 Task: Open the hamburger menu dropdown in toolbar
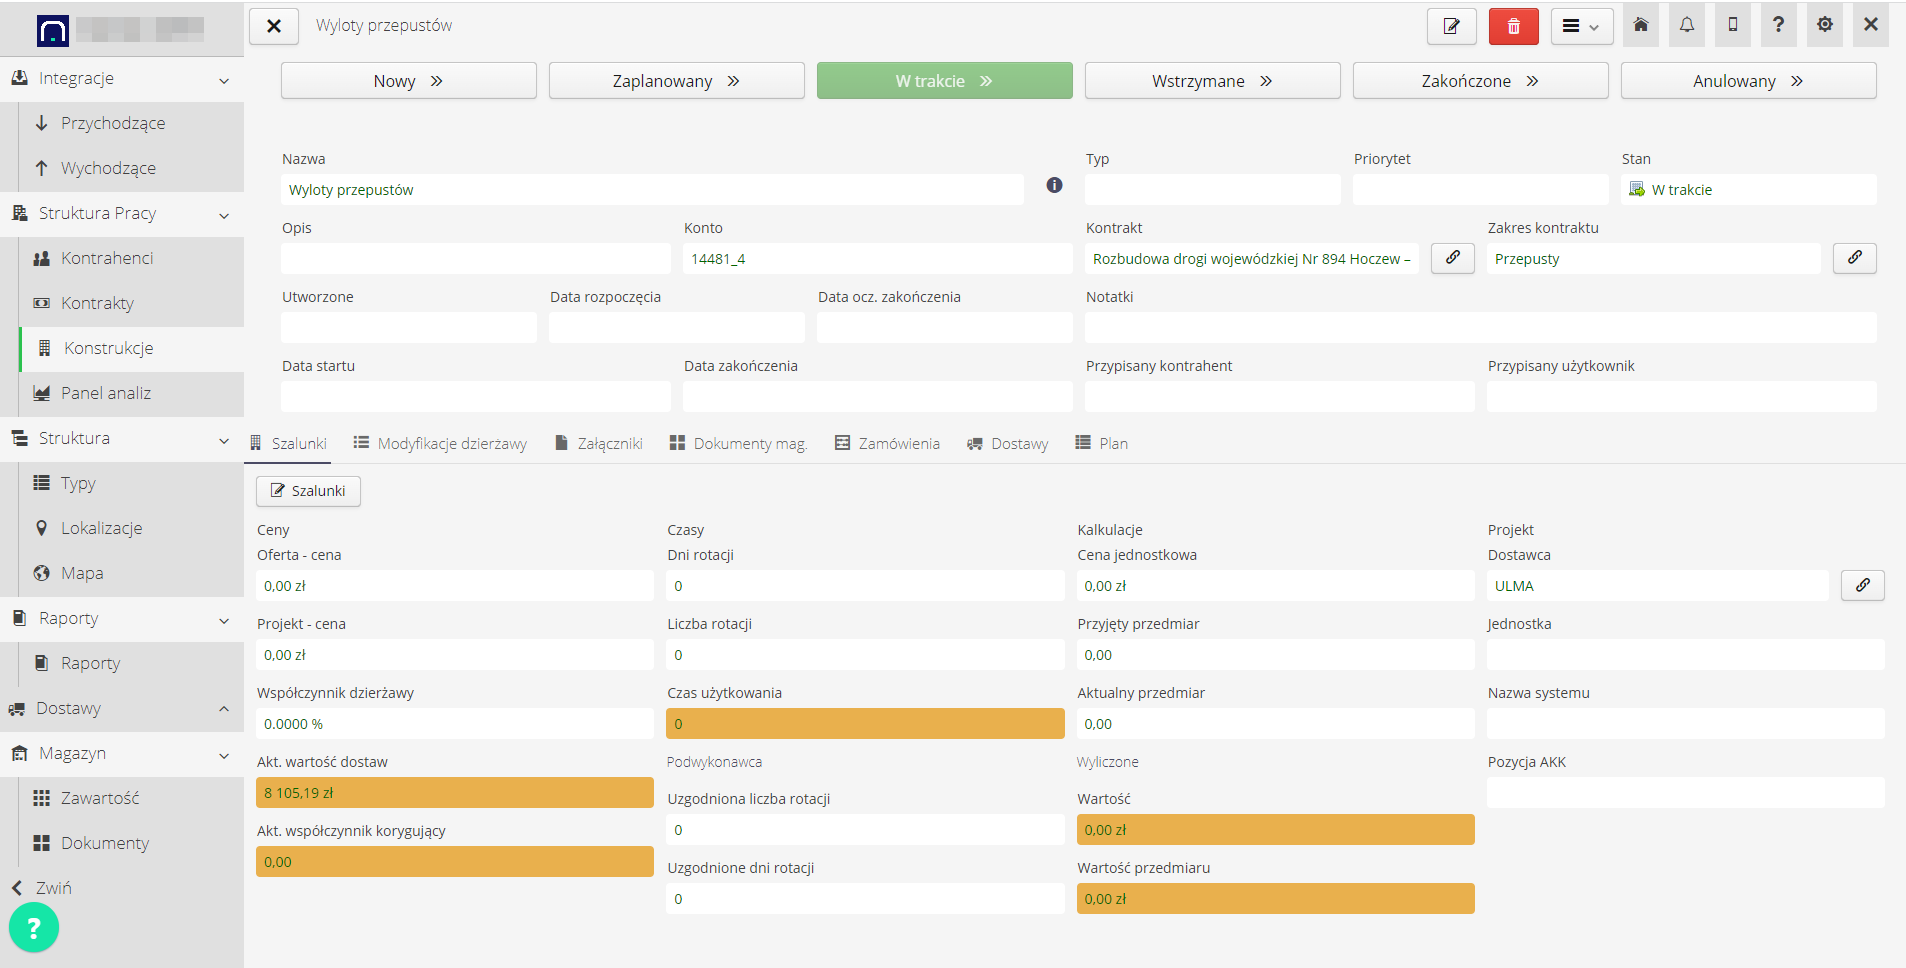point(1581,26)
